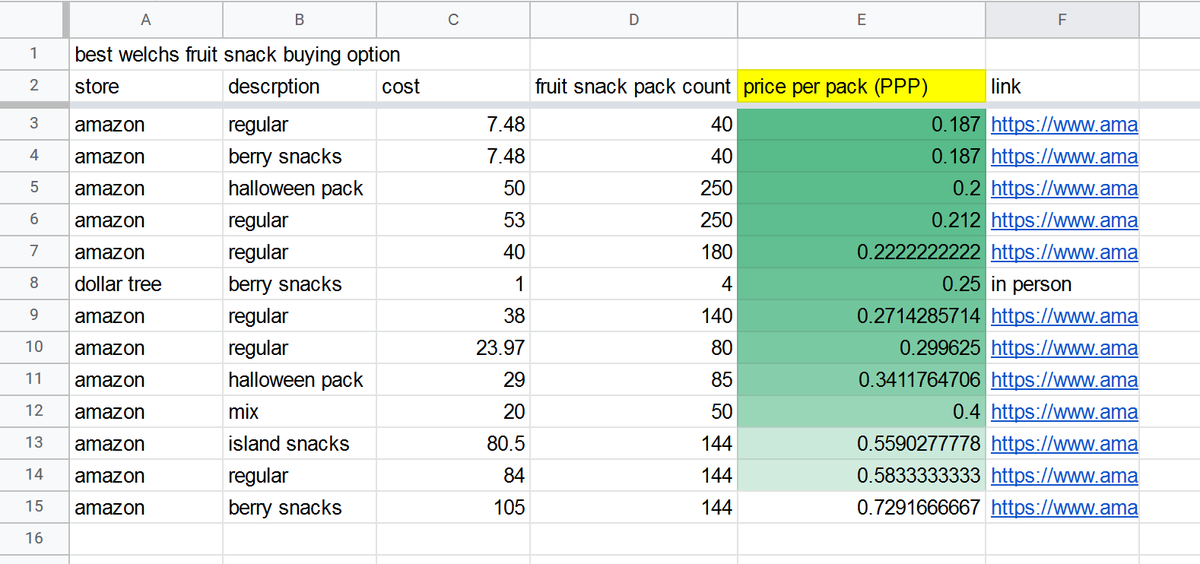This screenshot has height=564, width=1200.
Task: Click the PPP value '0.299625'
Action: [x=861, y=348]
